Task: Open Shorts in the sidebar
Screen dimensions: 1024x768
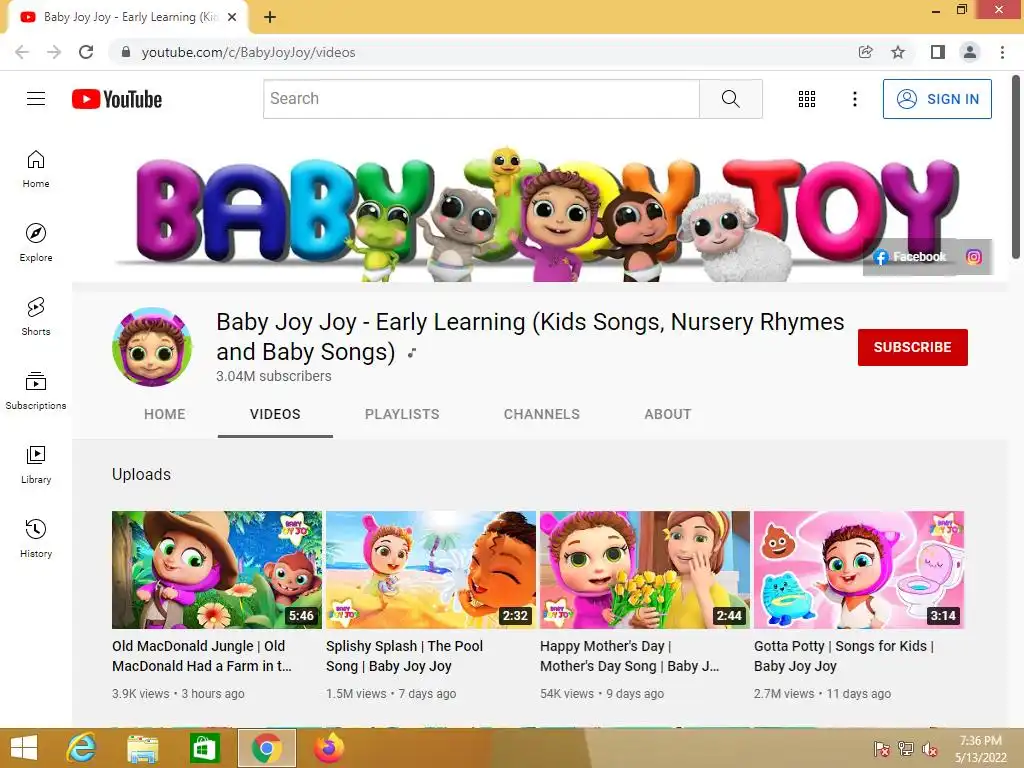Action: tap(36, 317)
